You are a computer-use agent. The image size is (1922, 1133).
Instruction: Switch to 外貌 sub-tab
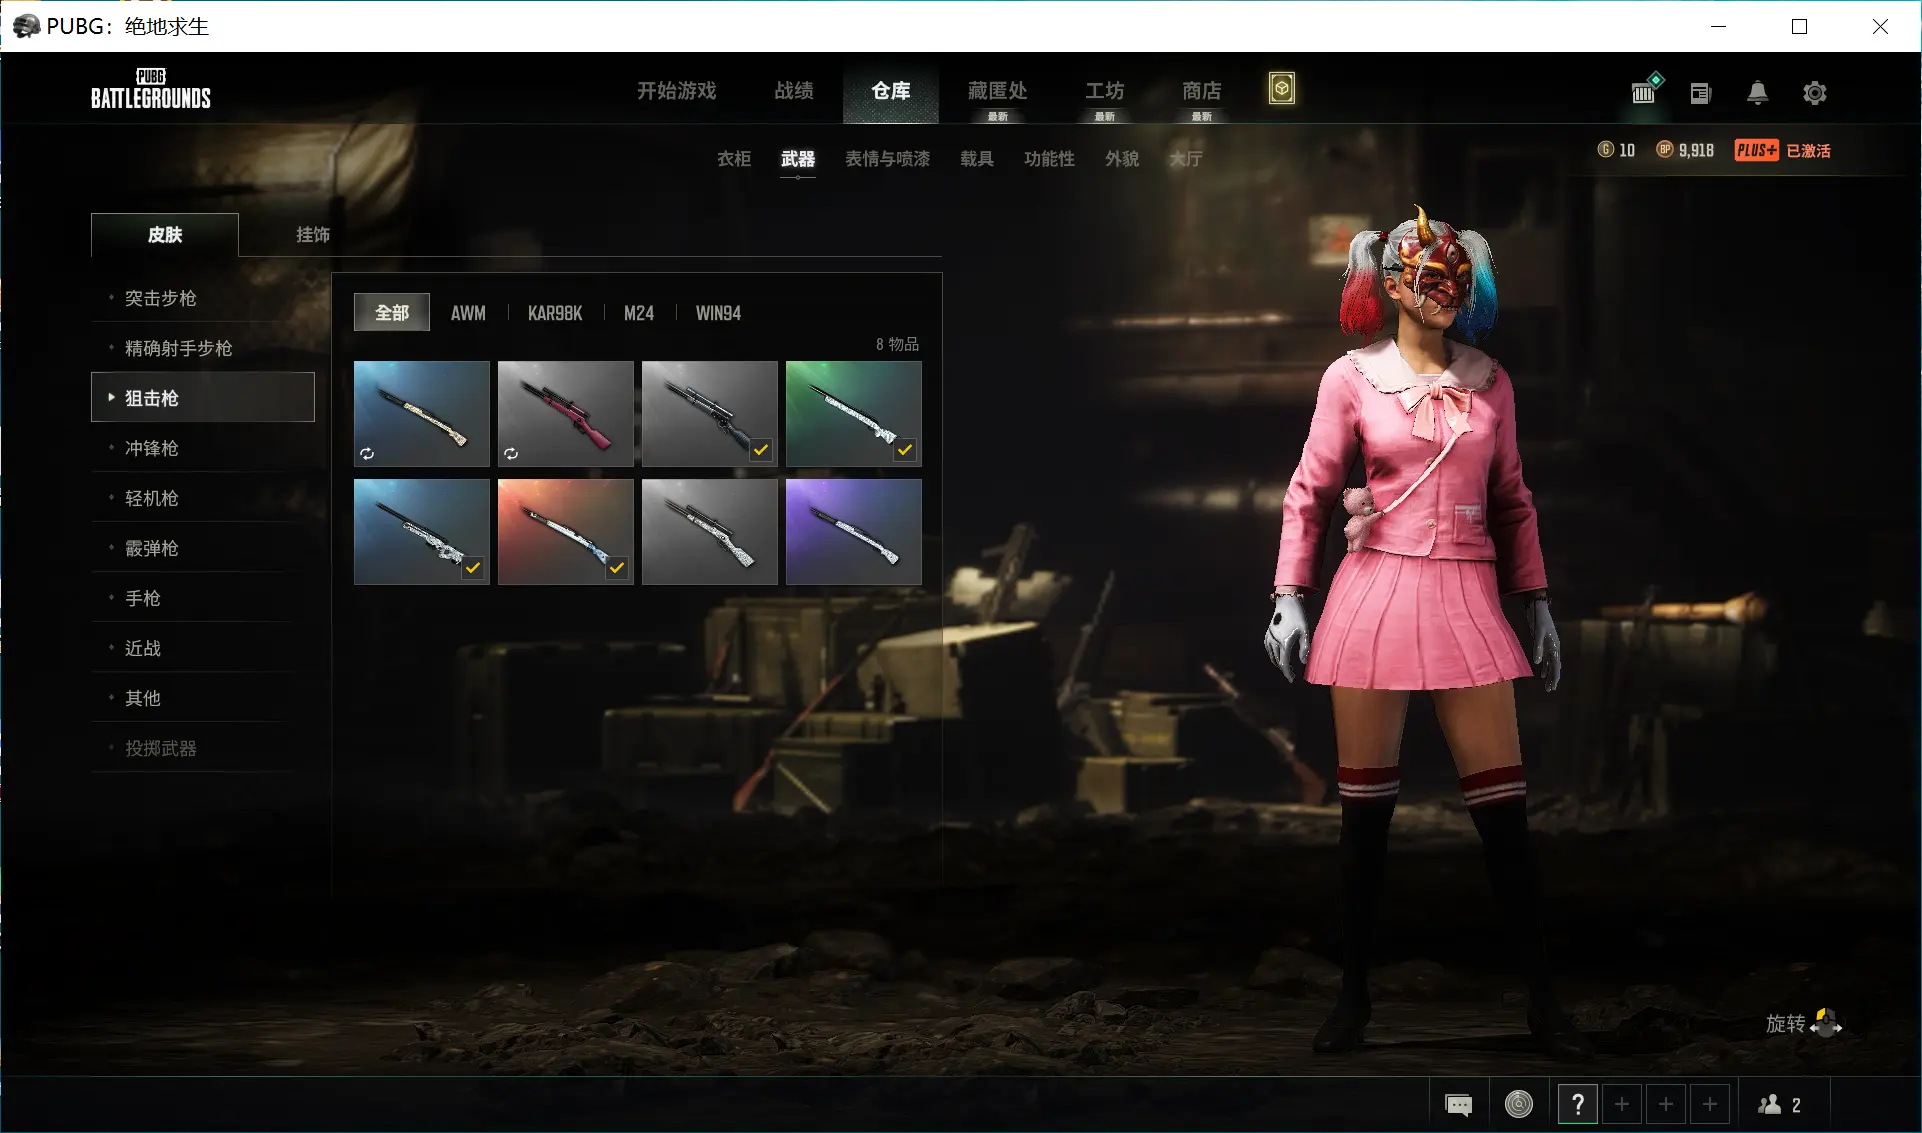(x=1122, y=159)
